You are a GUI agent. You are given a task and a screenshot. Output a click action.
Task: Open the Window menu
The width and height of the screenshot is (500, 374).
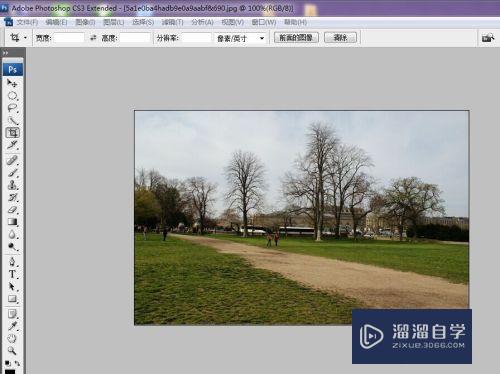pos(264,22)
